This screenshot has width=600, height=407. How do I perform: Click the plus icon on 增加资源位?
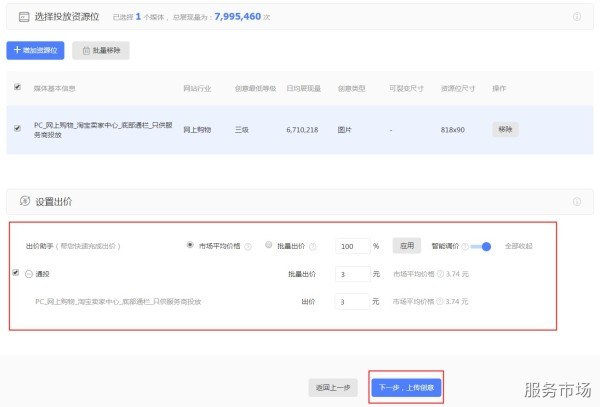click(x=17, y=50)
